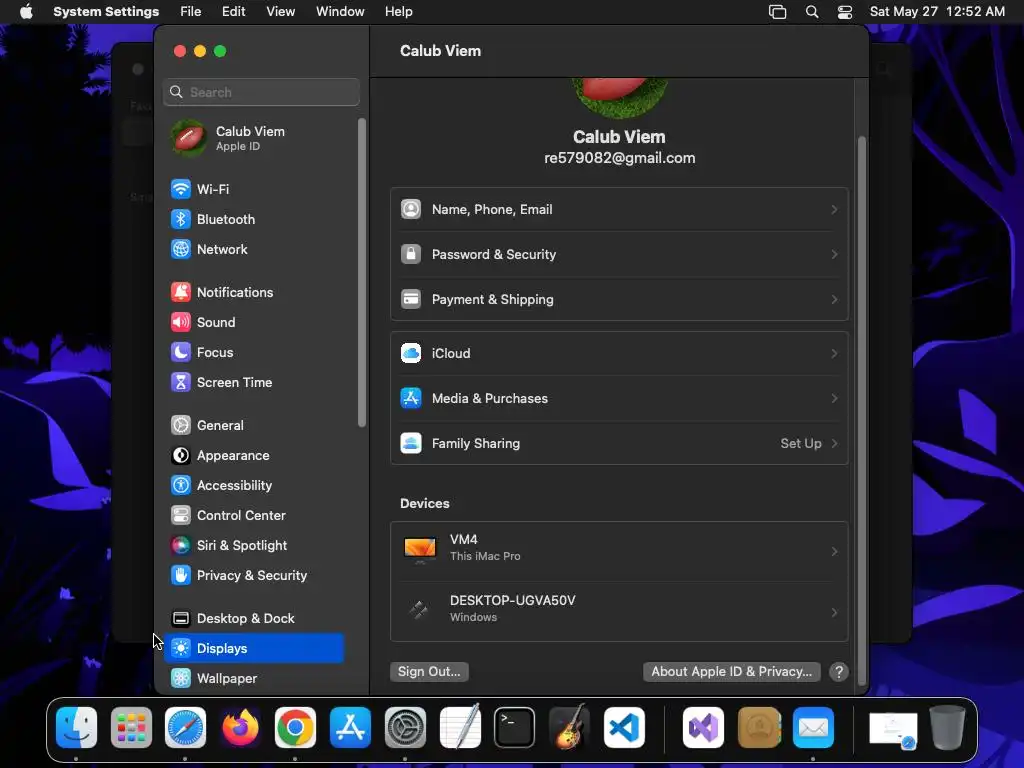
Task: Open the System Settings menu
Action: point(106,12)
